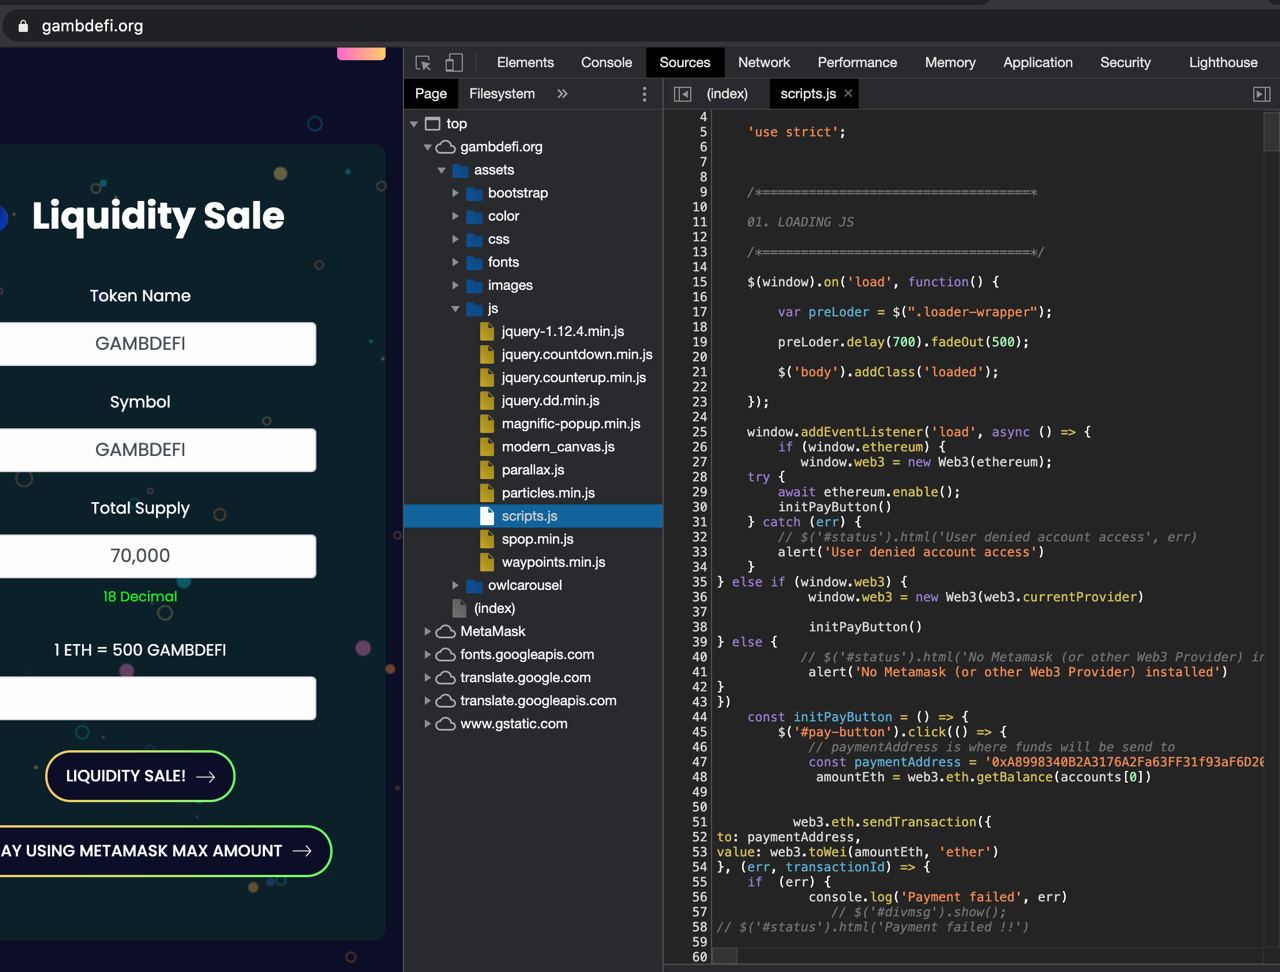Screen dimensions: 1280x972
Task: Open parallax.js file
Action: pos(533,469)
